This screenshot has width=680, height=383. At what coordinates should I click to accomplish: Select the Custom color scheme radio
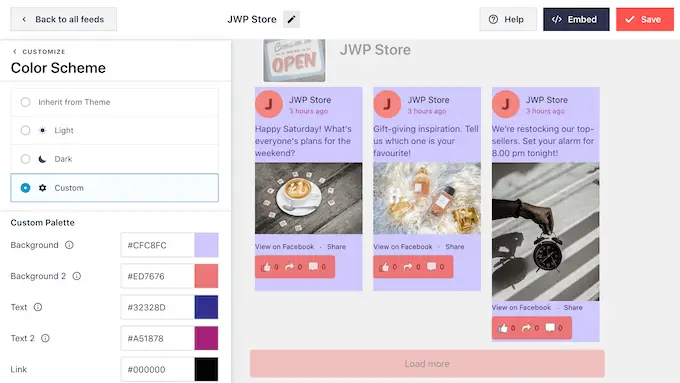tap(25, 188)
